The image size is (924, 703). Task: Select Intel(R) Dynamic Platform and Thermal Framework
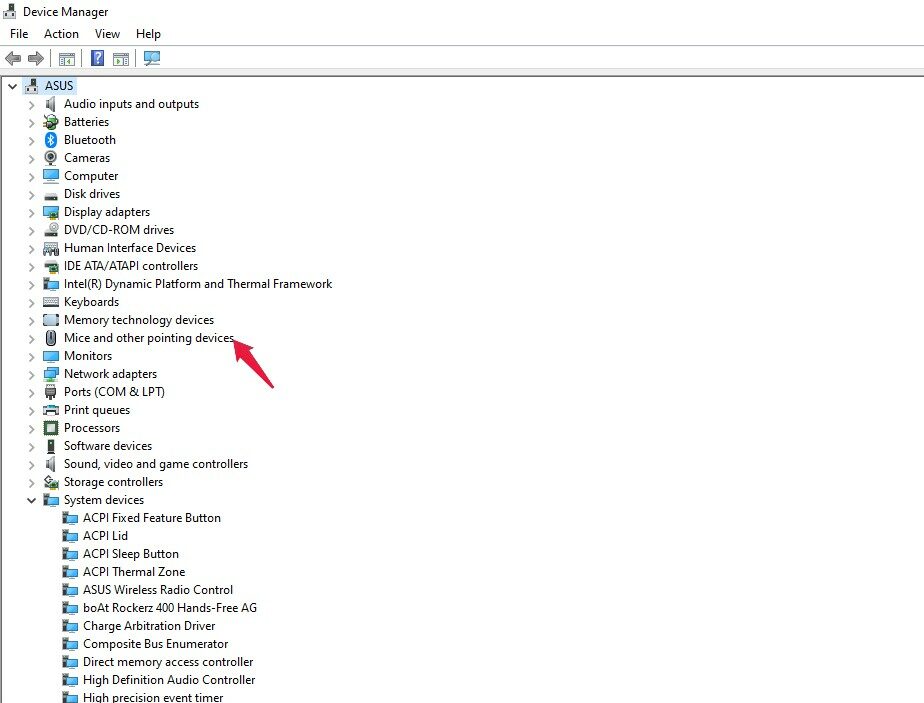(198, 284)
